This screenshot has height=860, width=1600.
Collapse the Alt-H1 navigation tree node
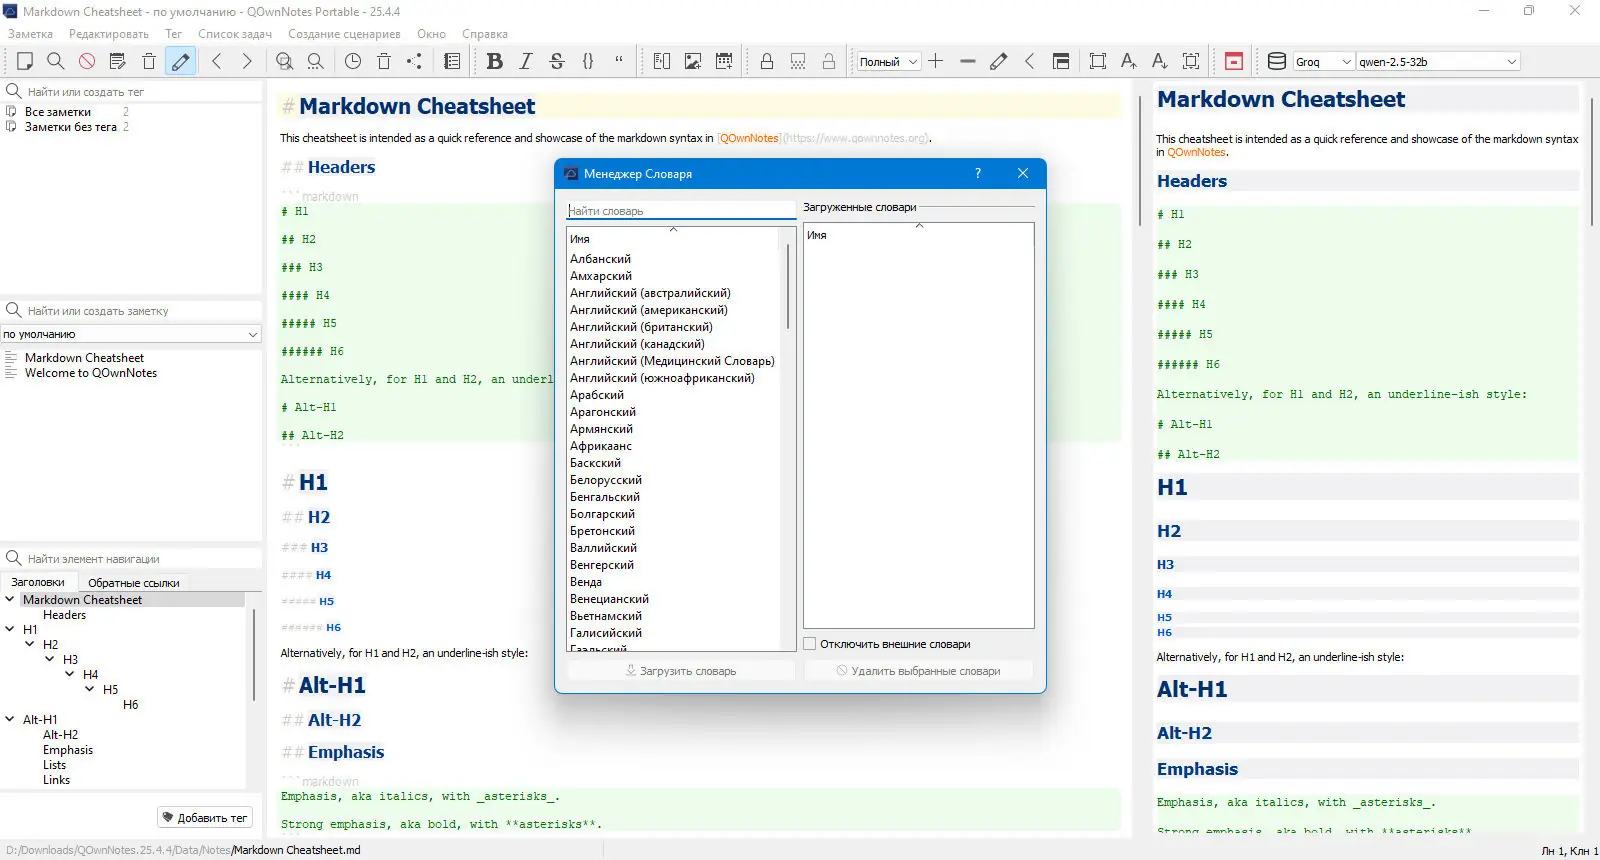tap(10, 719)
